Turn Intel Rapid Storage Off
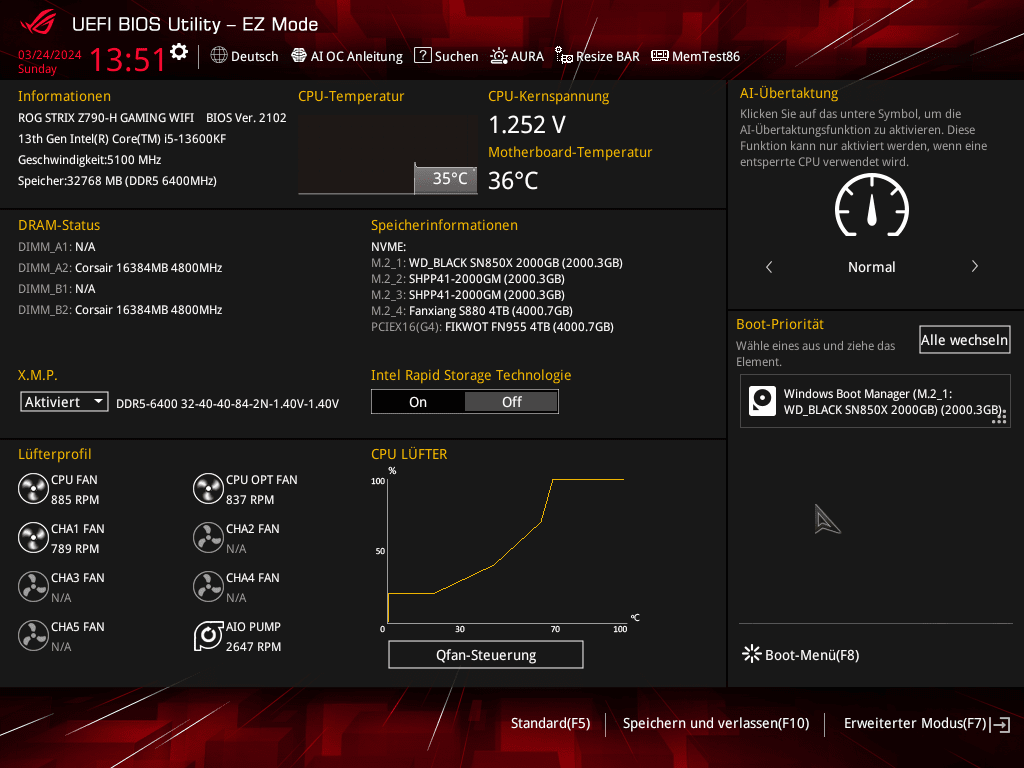1024x768 pixels. point(511,402)
